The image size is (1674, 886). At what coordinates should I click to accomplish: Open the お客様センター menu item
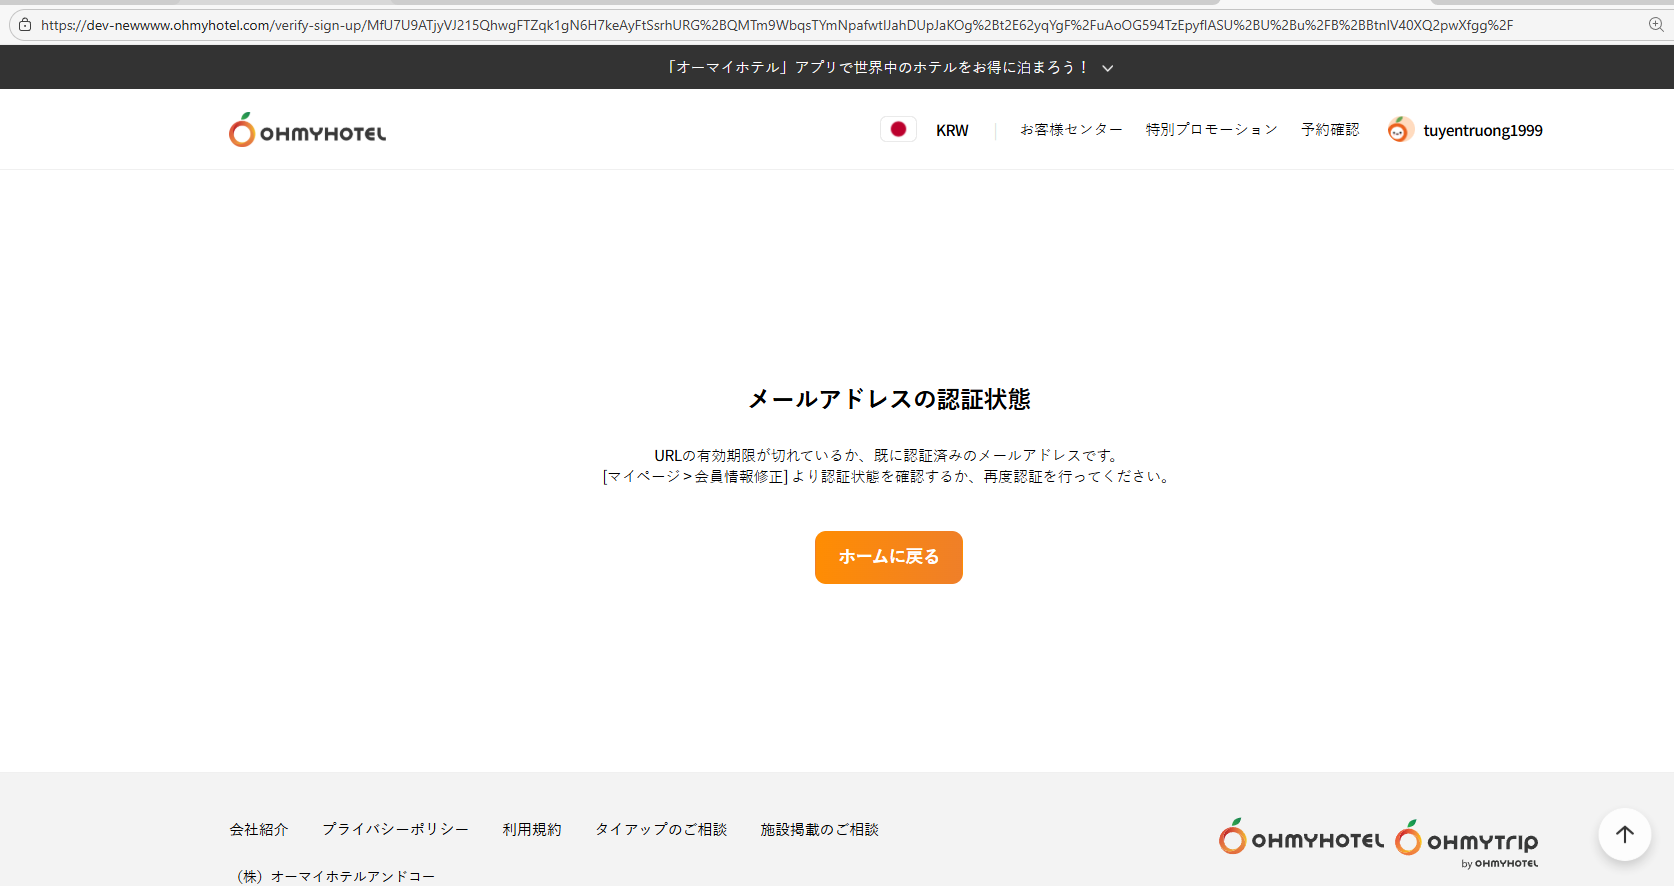[x=1071, y=130]
